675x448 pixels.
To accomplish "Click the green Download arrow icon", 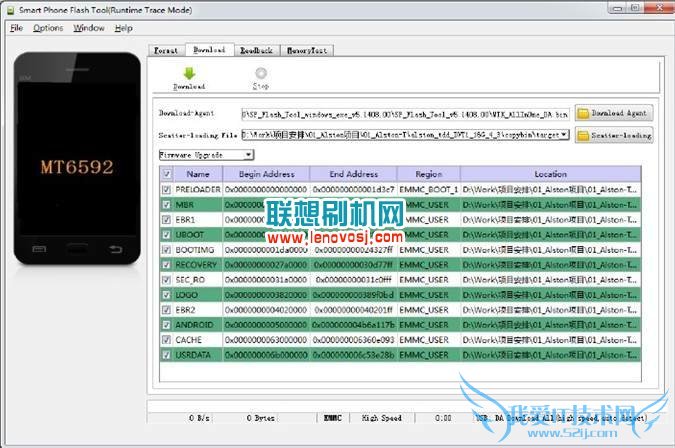I will point(189,73).
